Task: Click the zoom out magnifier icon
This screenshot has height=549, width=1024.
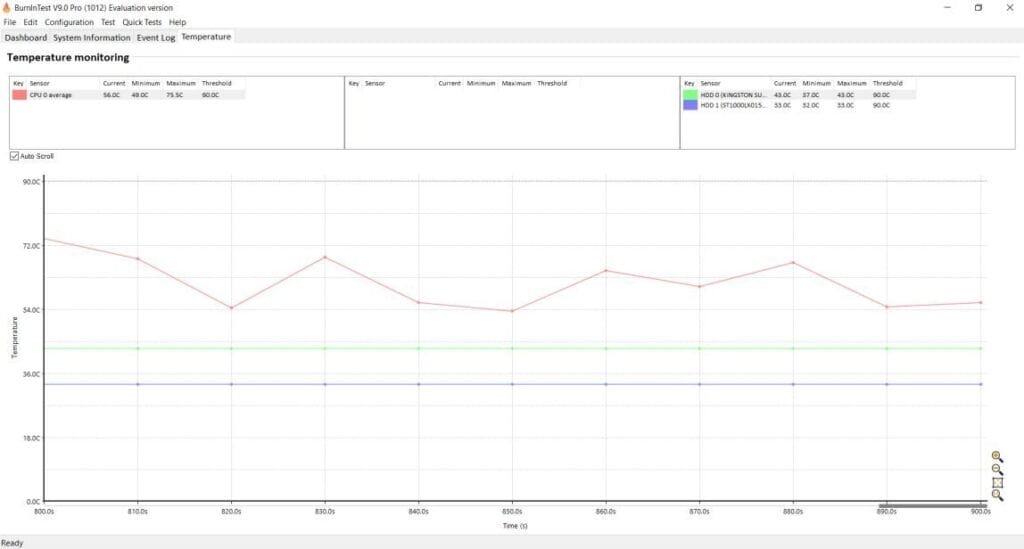Action: click(x=997, y=469)
